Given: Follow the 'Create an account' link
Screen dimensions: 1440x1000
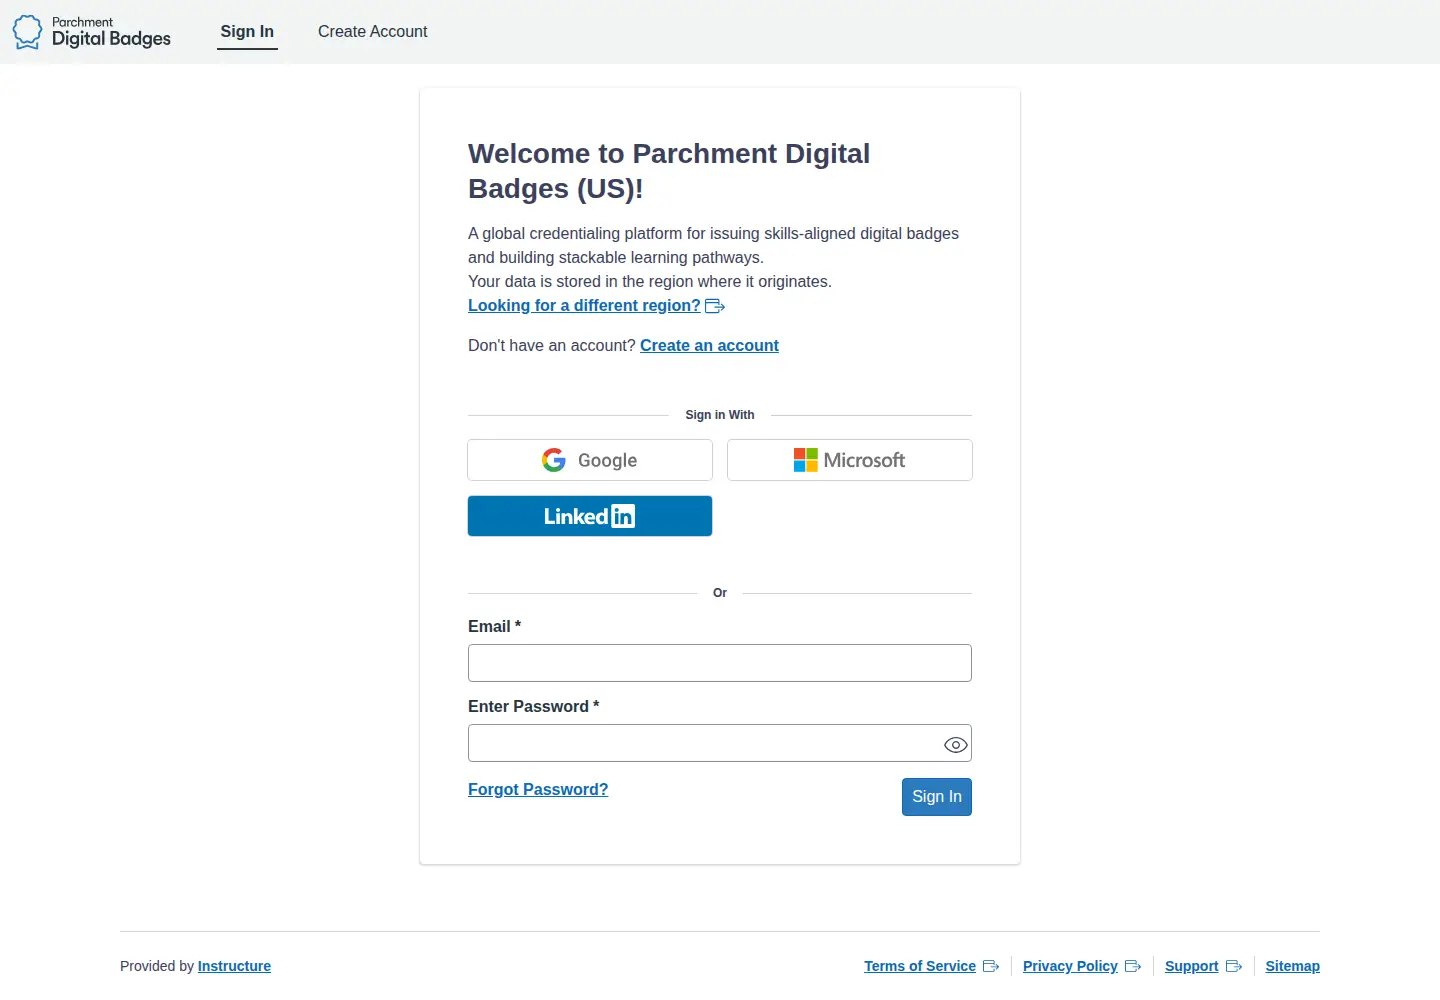Looking at the screenshot, I should pyautogui.click(x=709, y=346).
